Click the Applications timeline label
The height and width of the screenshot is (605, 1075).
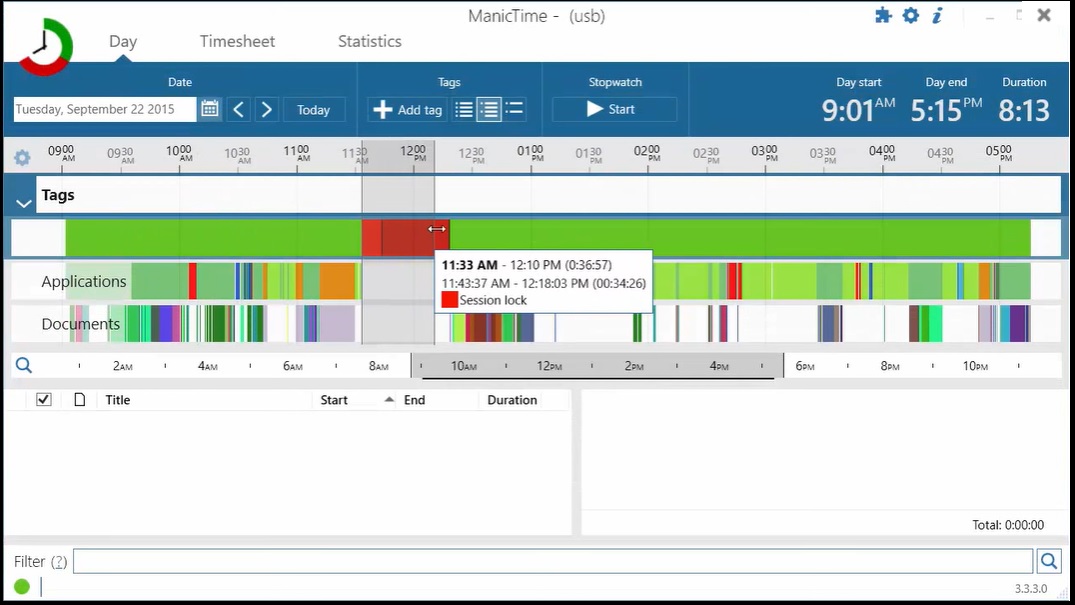pyautogui.click(x=84, y=281)
